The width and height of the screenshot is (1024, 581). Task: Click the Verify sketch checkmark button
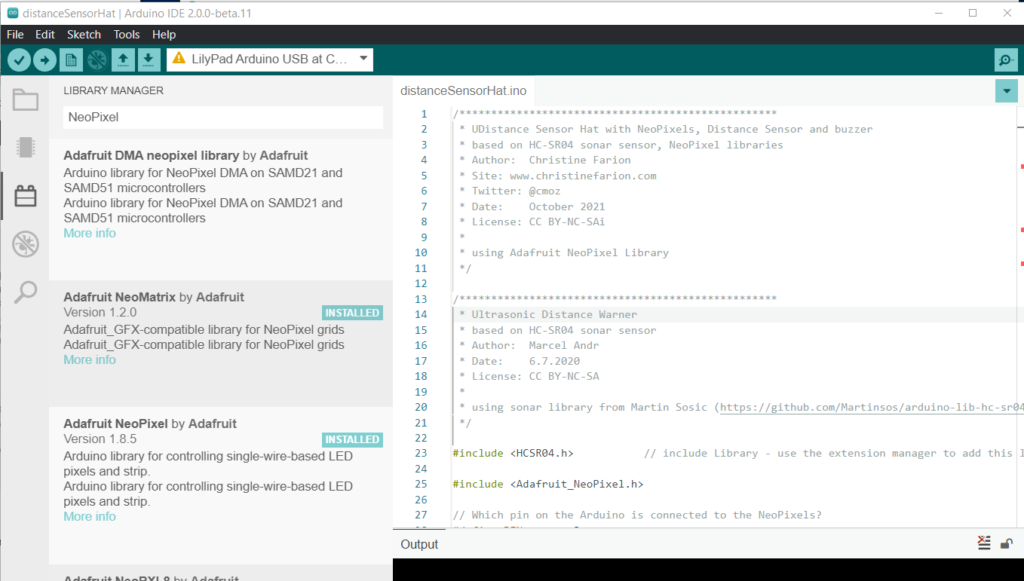click(x=19, y=60)
